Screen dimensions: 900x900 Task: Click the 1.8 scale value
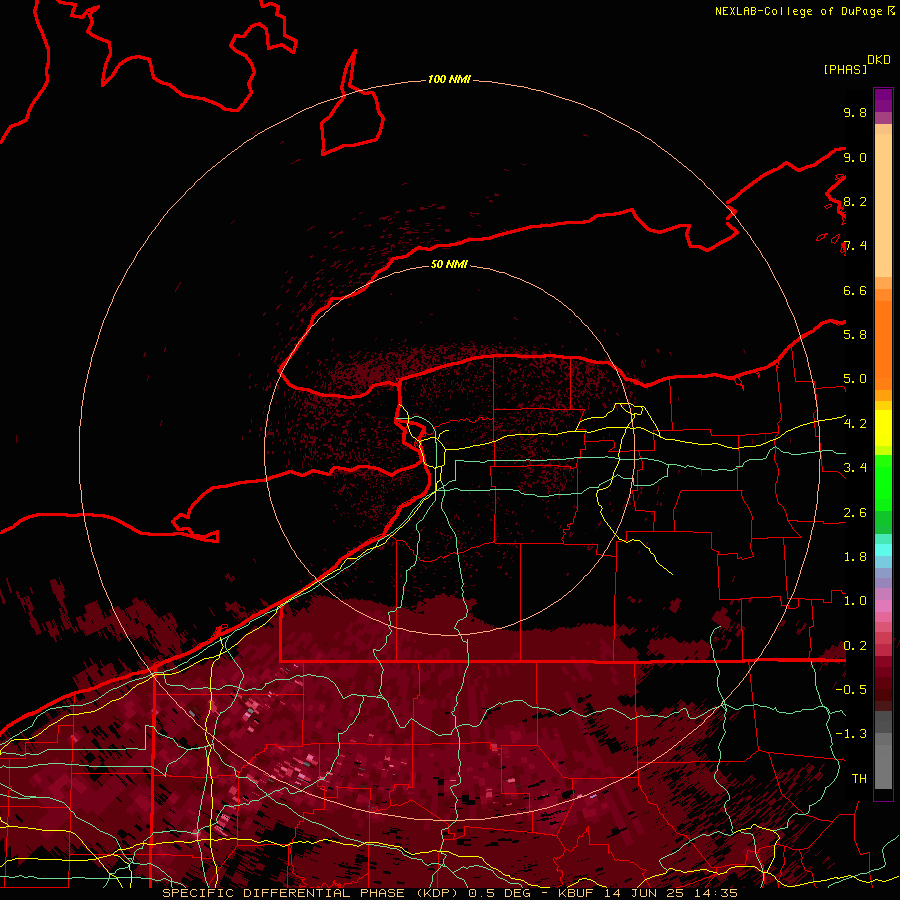pos(855,557)
